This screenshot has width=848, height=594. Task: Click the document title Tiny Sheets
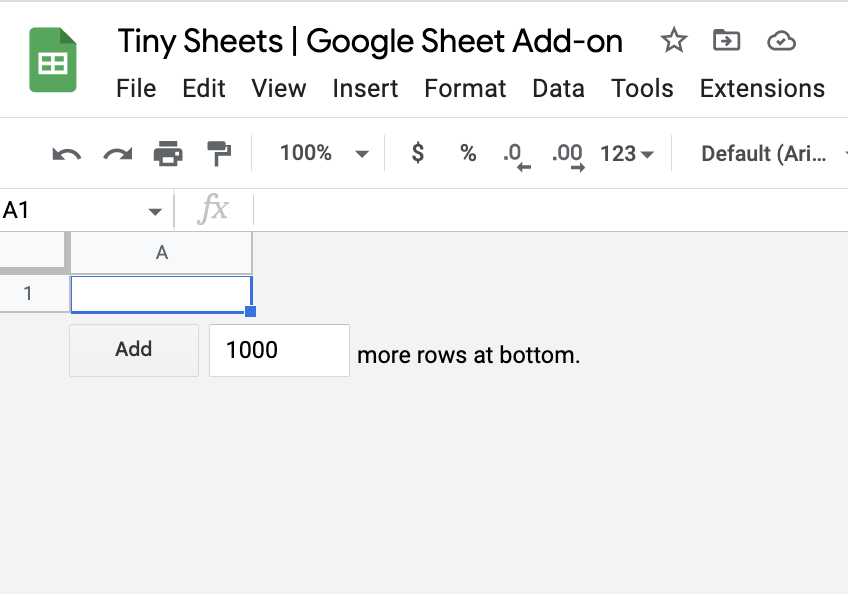point(370,41)
